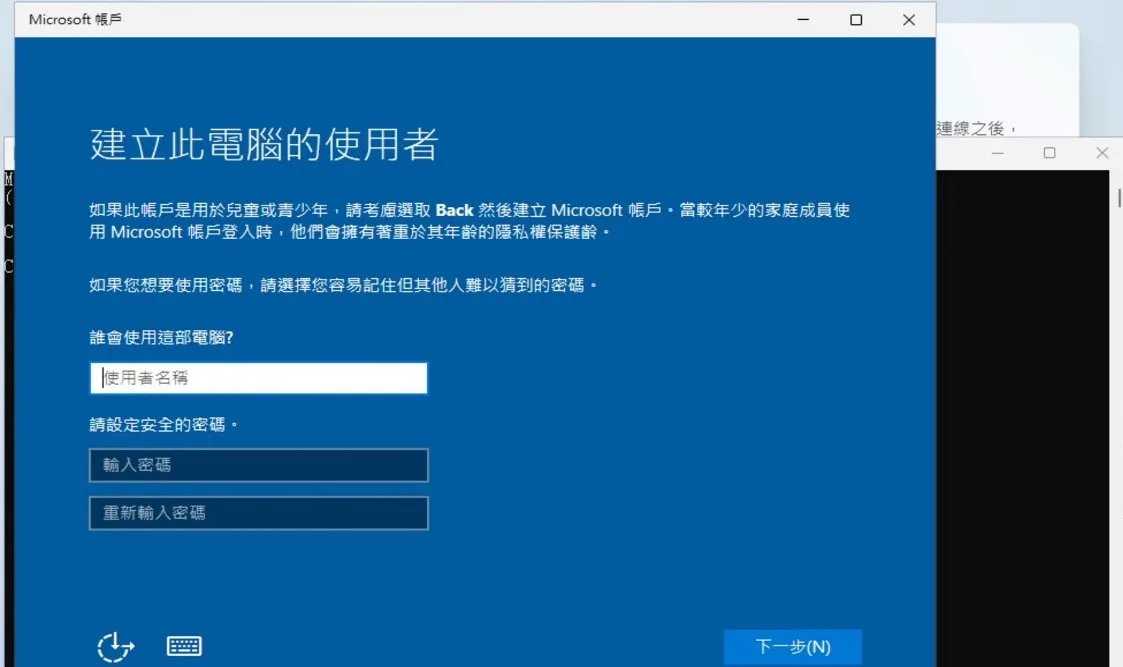Click the 如果您想要使用密碼 hint sentence

[342, 286]
